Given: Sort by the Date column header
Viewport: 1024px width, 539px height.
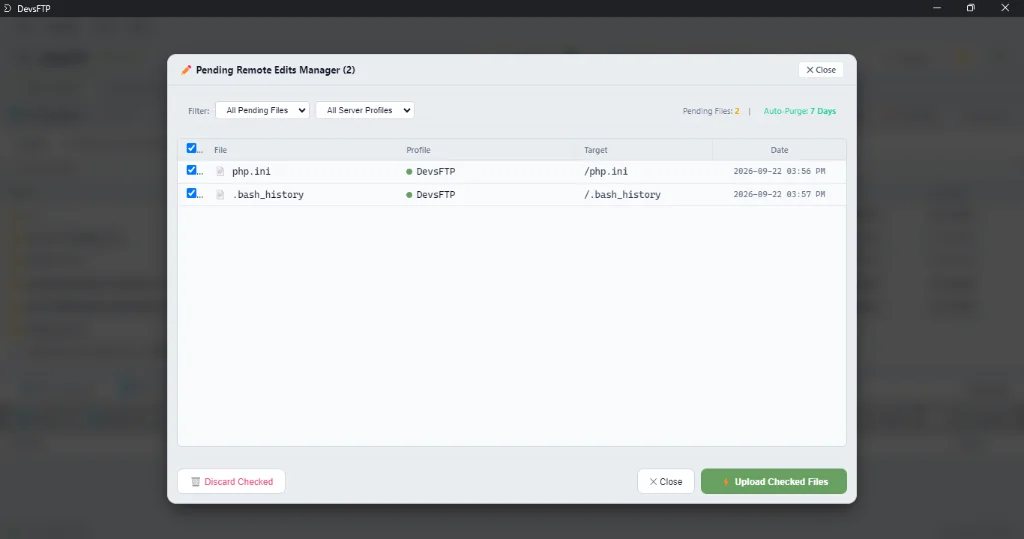Looking at the screenshot, I should [779, 150].
